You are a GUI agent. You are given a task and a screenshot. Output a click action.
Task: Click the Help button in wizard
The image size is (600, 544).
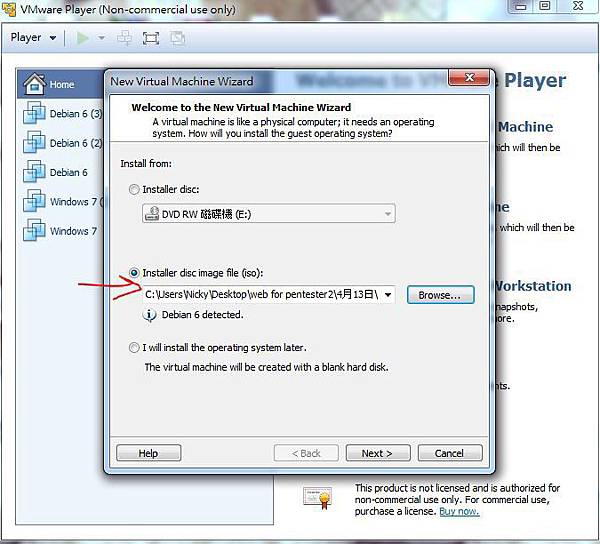coord(148,453)
